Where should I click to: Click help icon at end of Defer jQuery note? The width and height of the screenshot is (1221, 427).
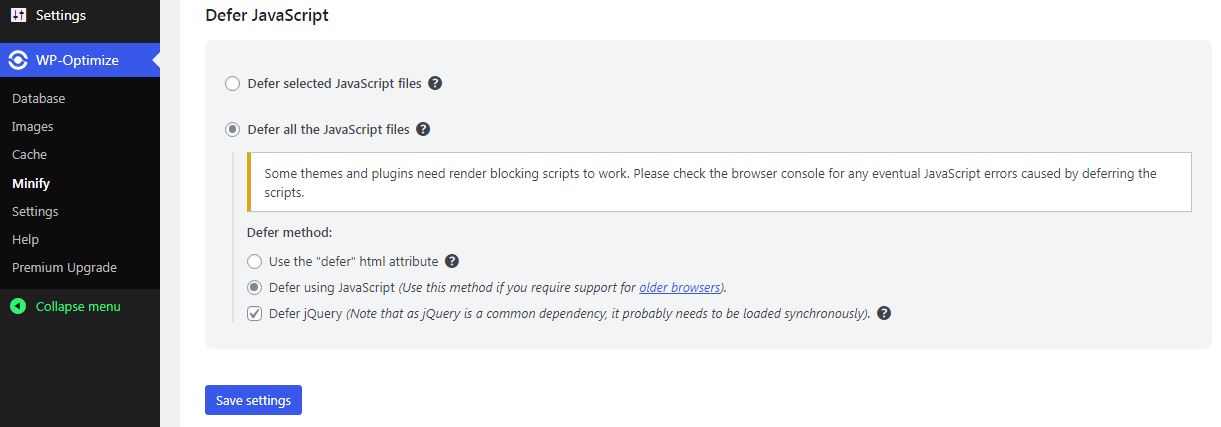884,313
